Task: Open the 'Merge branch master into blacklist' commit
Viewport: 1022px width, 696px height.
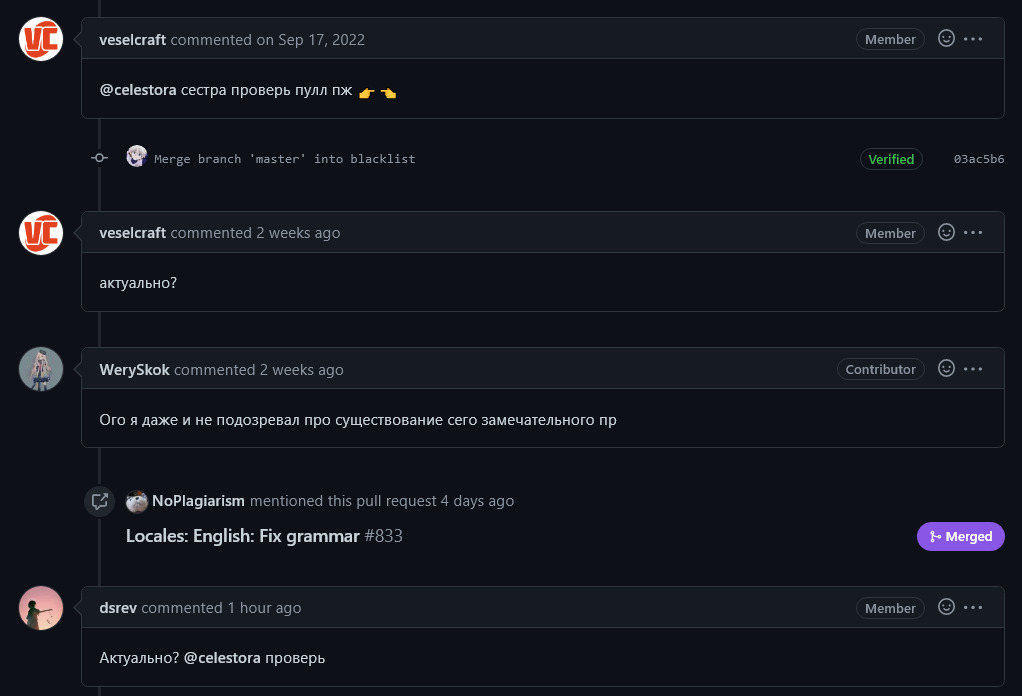Action: click(x=284, y=159)
